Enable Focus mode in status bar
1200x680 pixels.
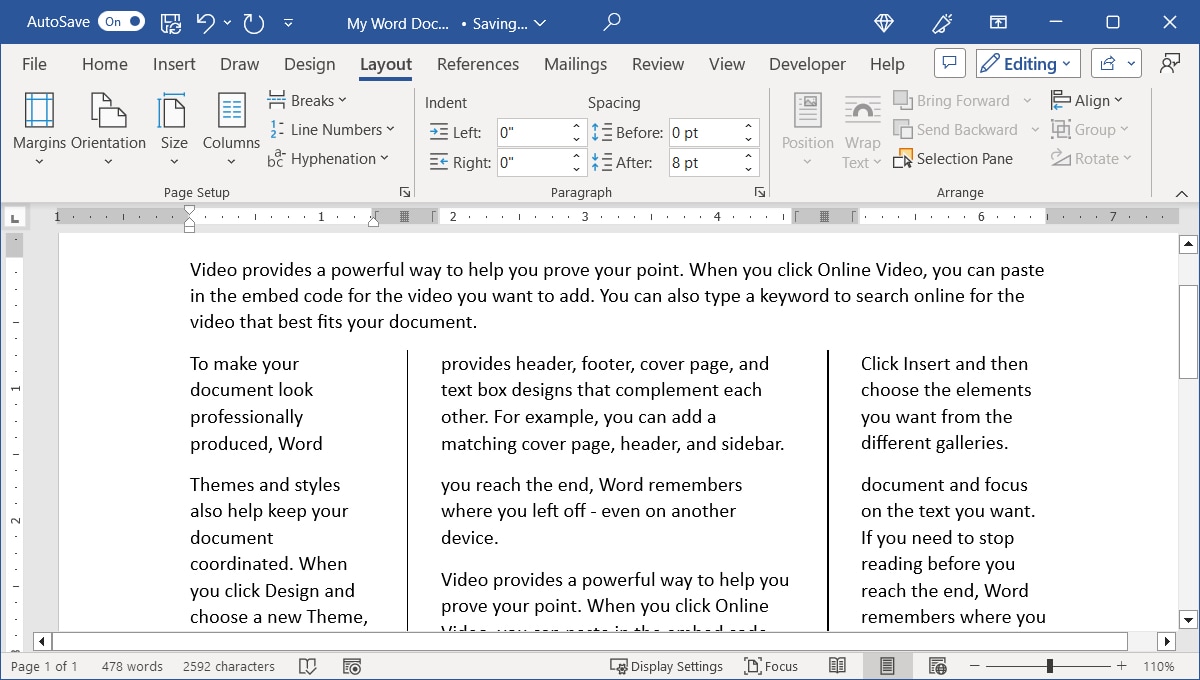coord(771,665)
